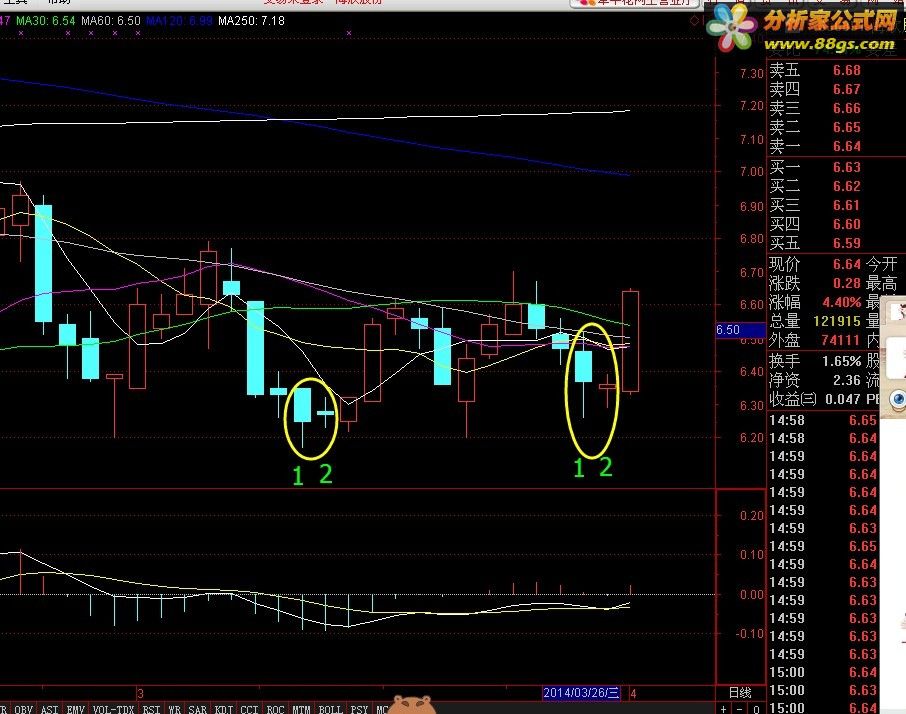Click the 0.20 MACD axis label
The image size is (906, 714).
tap(752, 516)
